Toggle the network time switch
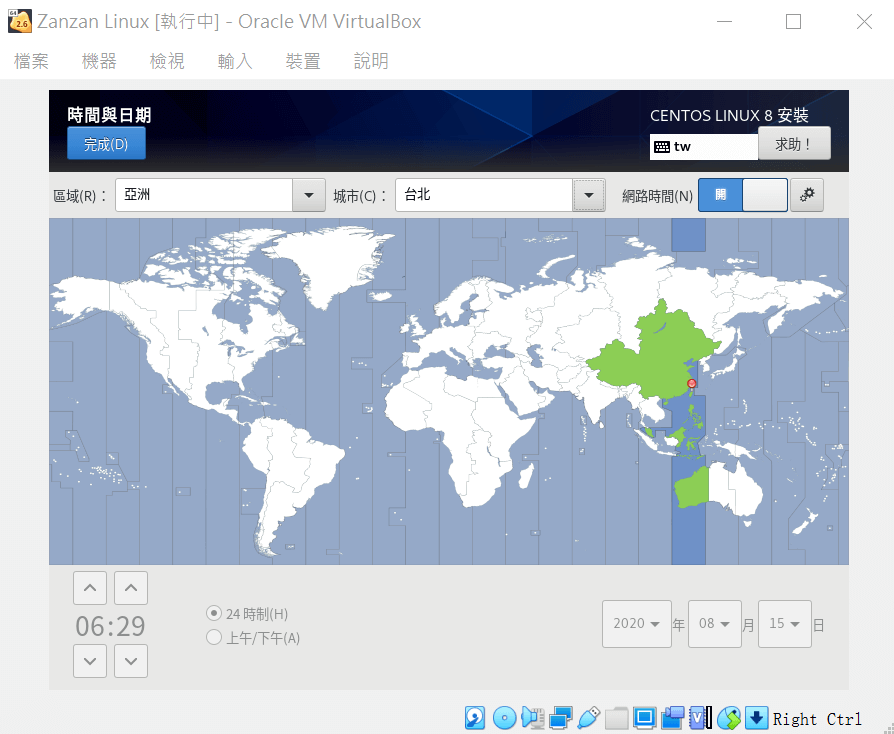 click(x=743, y=195)
